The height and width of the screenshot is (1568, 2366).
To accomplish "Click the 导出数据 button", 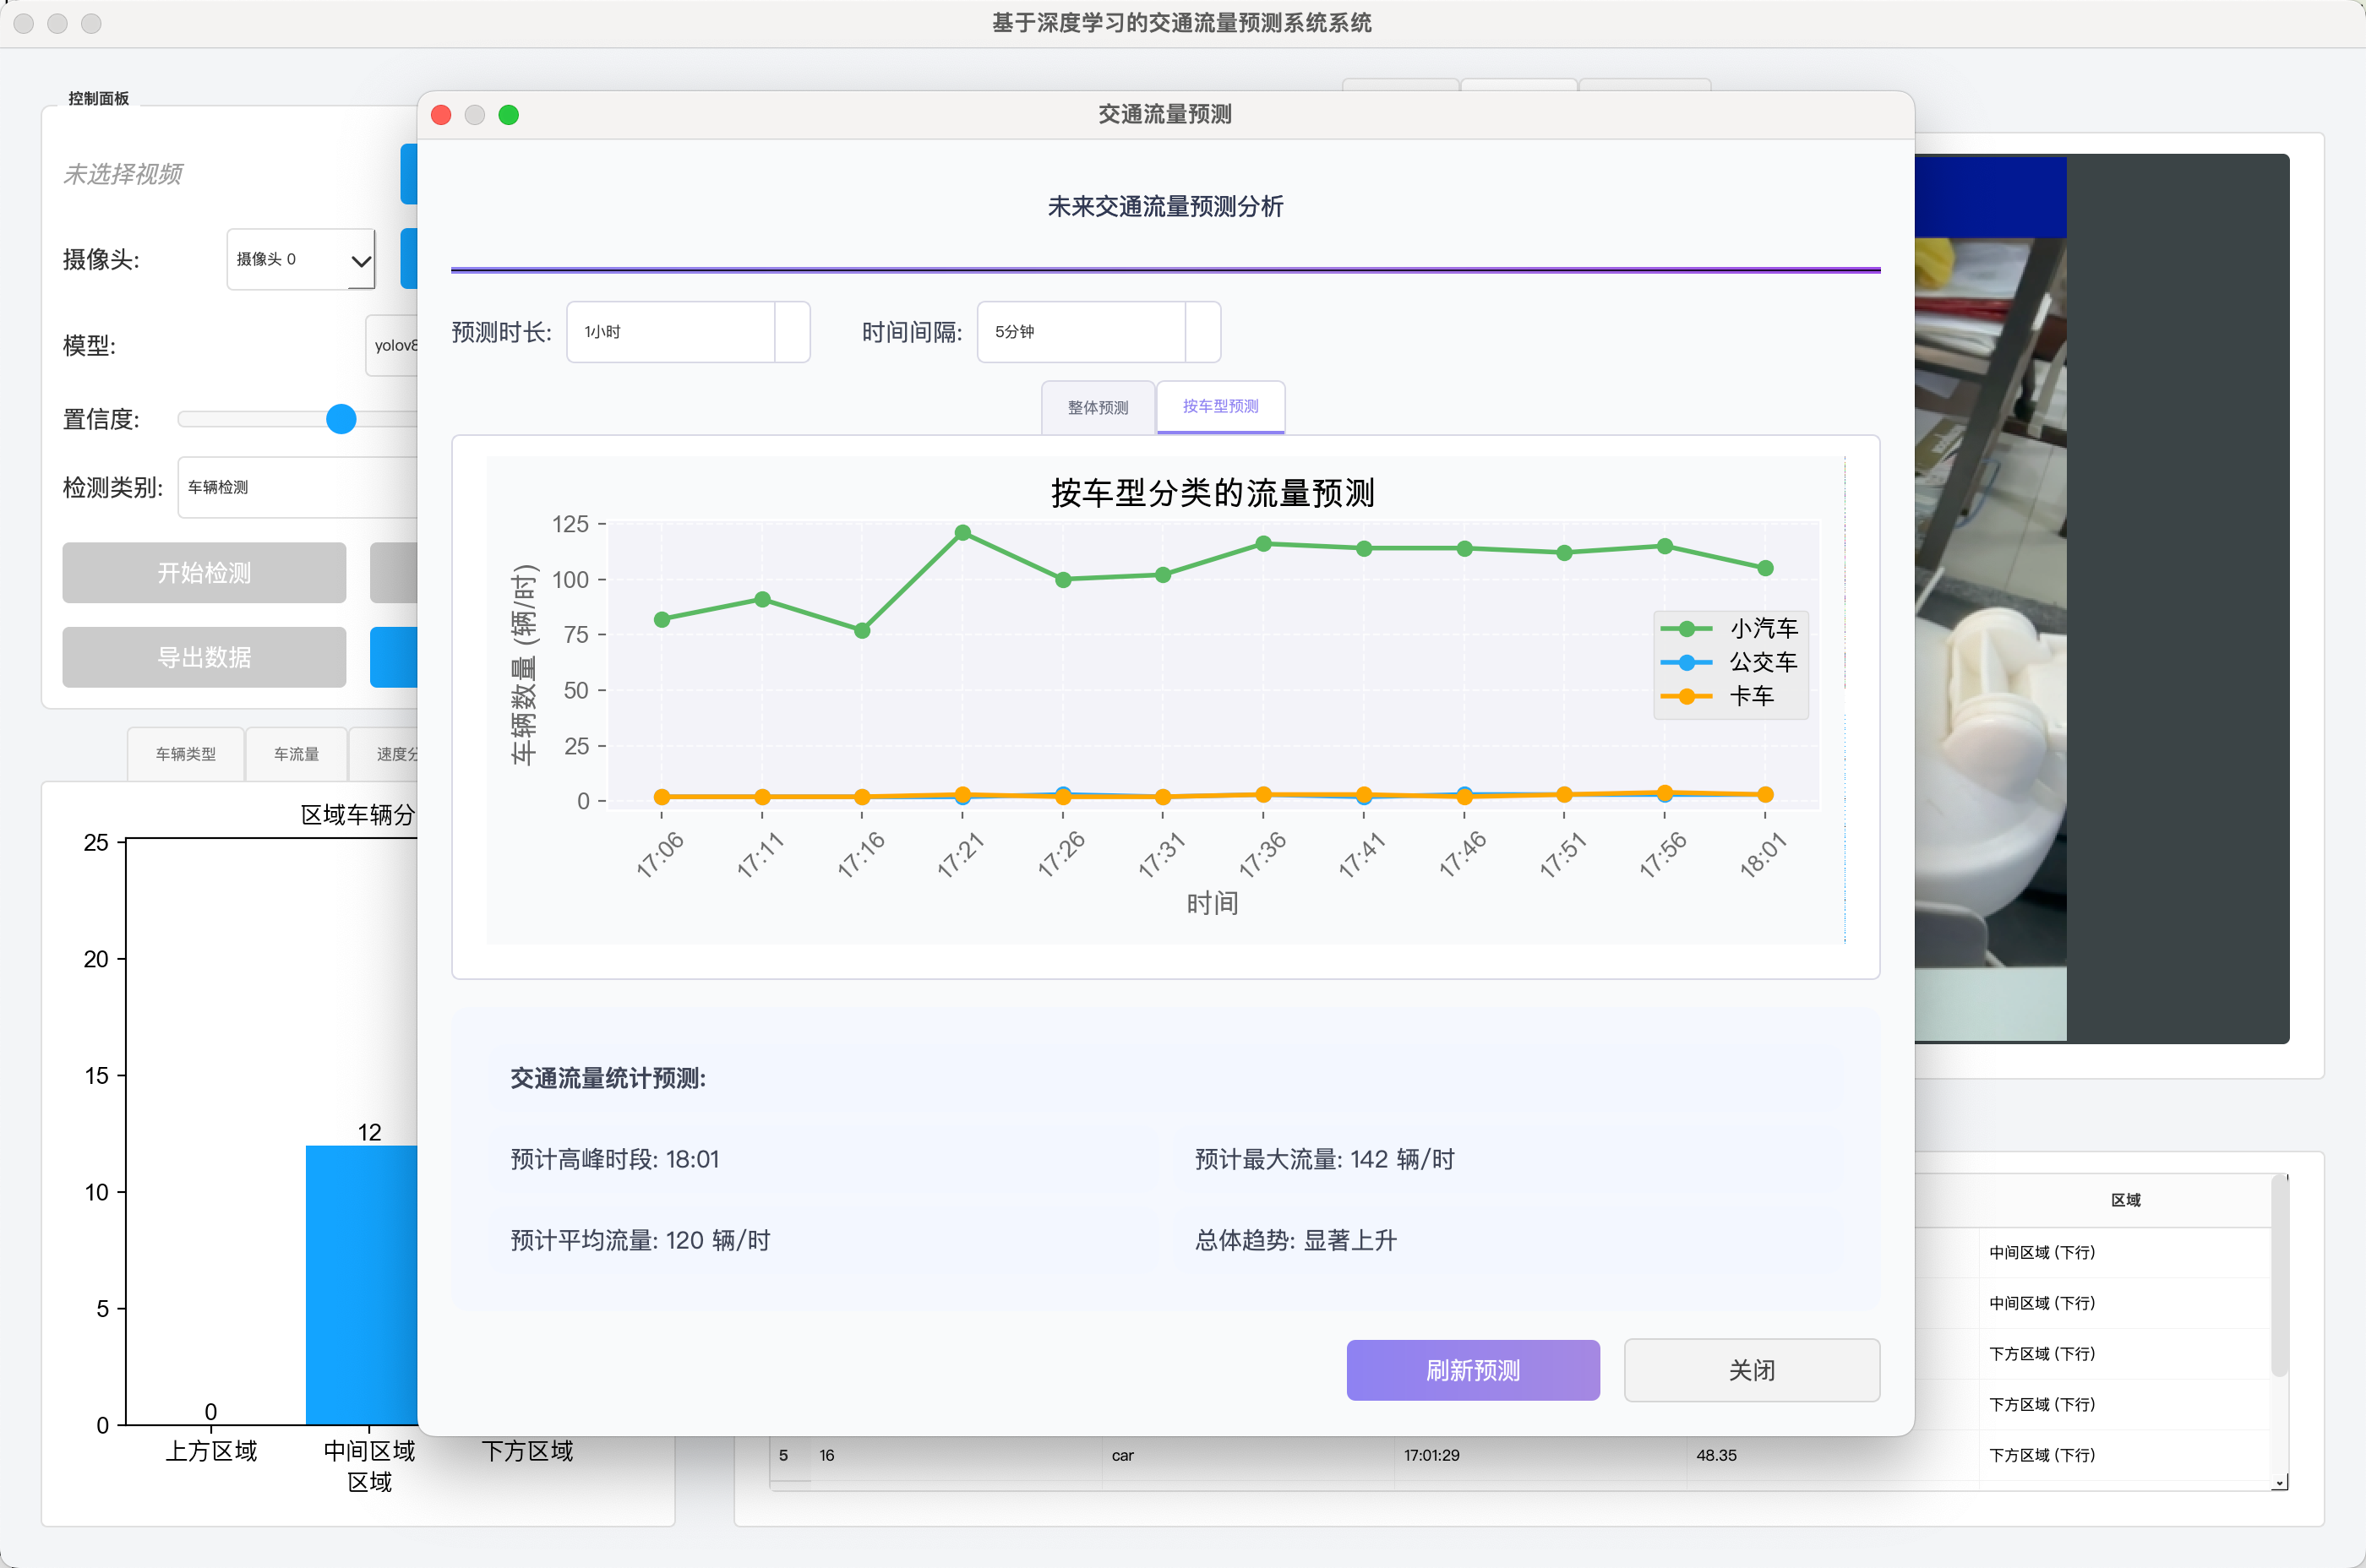I will point(204,657).
